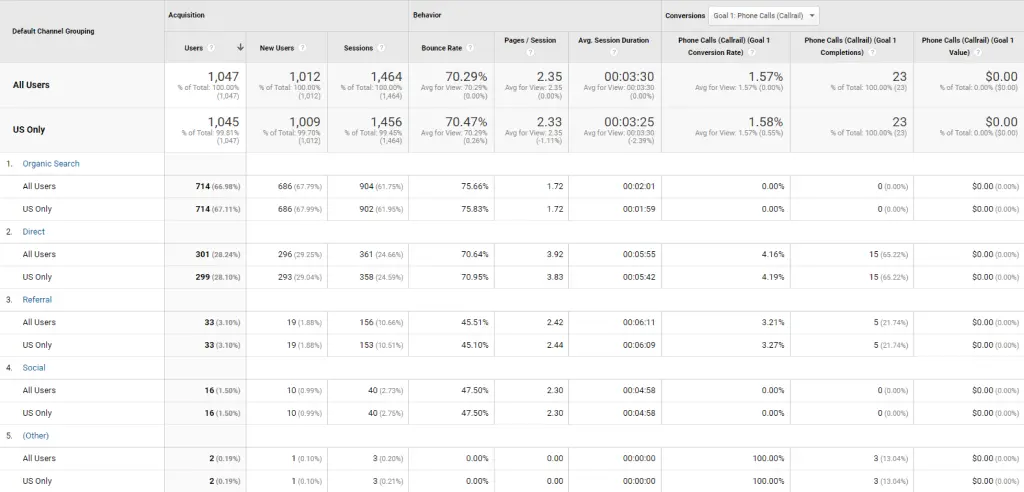Click the All Users segment summary label
Image resolution: width=1024 pixels, height=492 pixels.
click(x=31, y=84)
